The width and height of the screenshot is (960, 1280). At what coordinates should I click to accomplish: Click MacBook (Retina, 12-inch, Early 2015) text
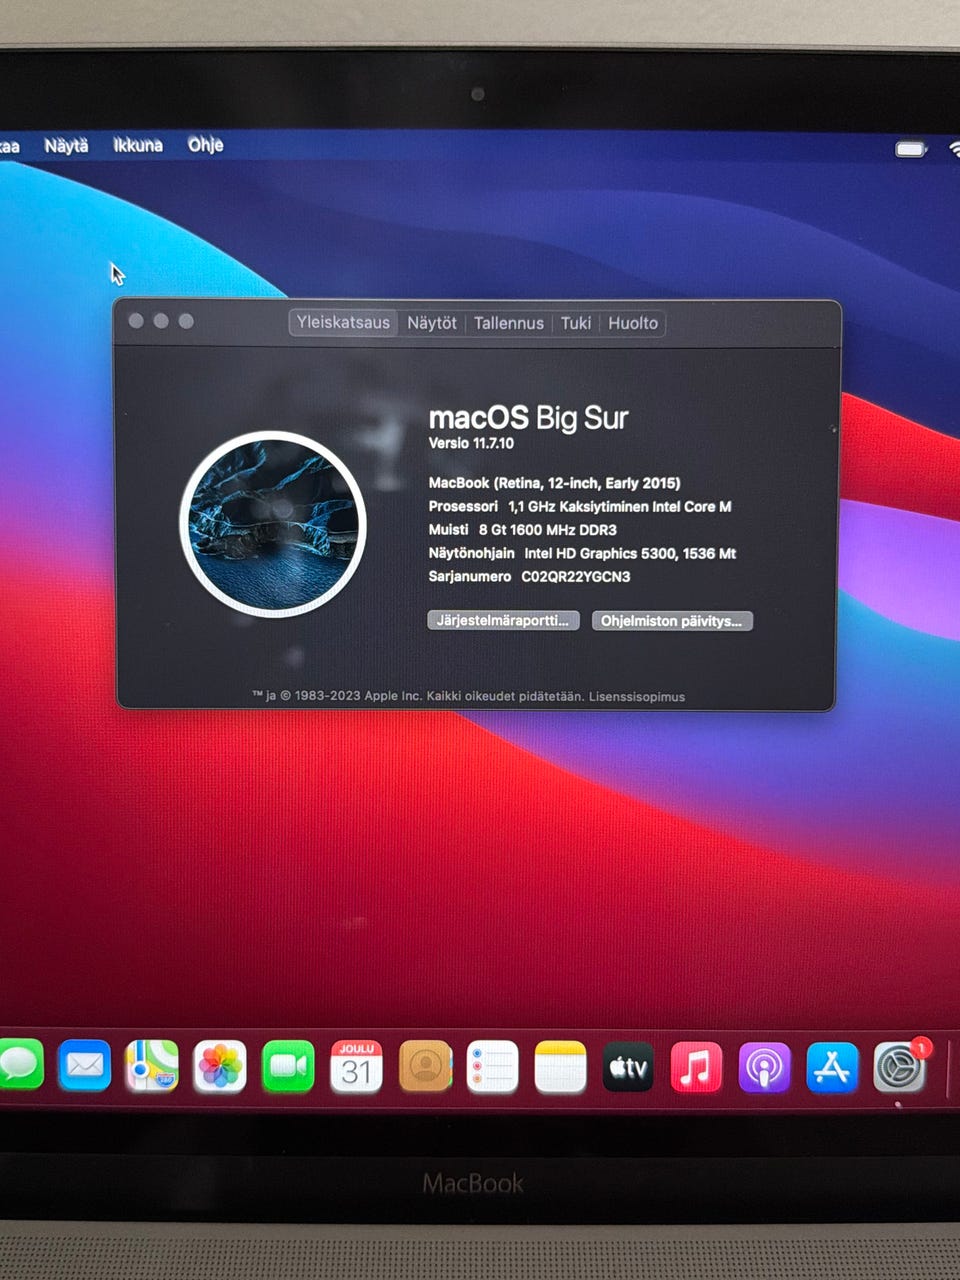tap(554, 483)
